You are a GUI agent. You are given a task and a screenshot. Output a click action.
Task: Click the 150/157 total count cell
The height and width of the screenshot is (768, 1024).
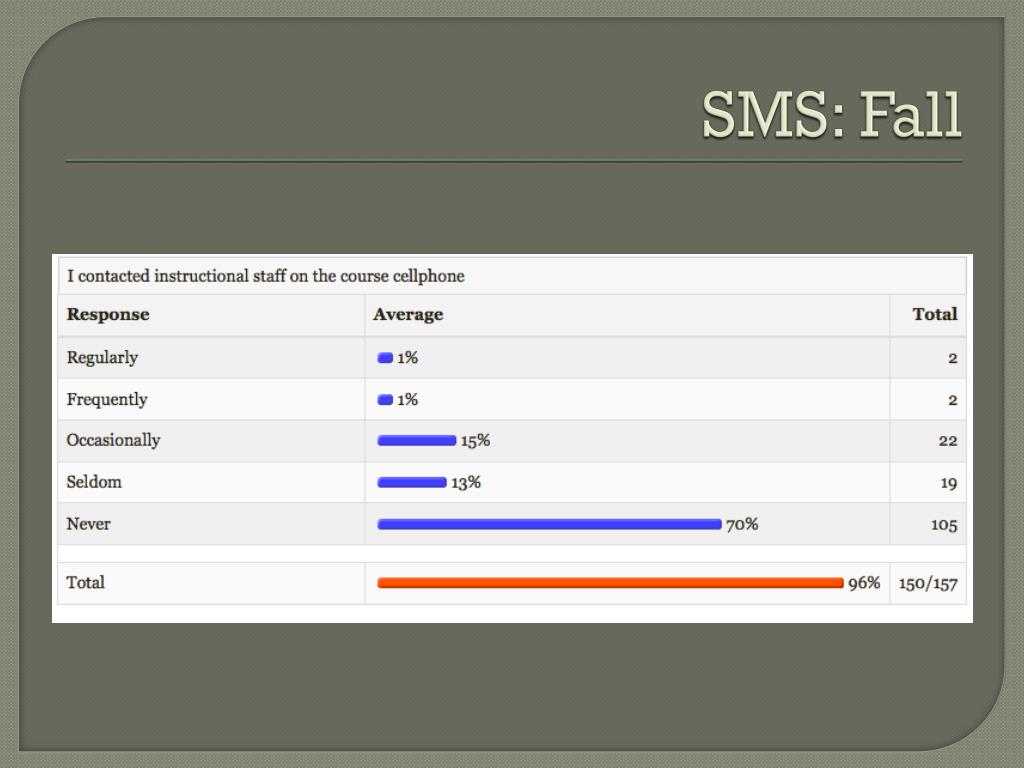[x=928, y=583]
